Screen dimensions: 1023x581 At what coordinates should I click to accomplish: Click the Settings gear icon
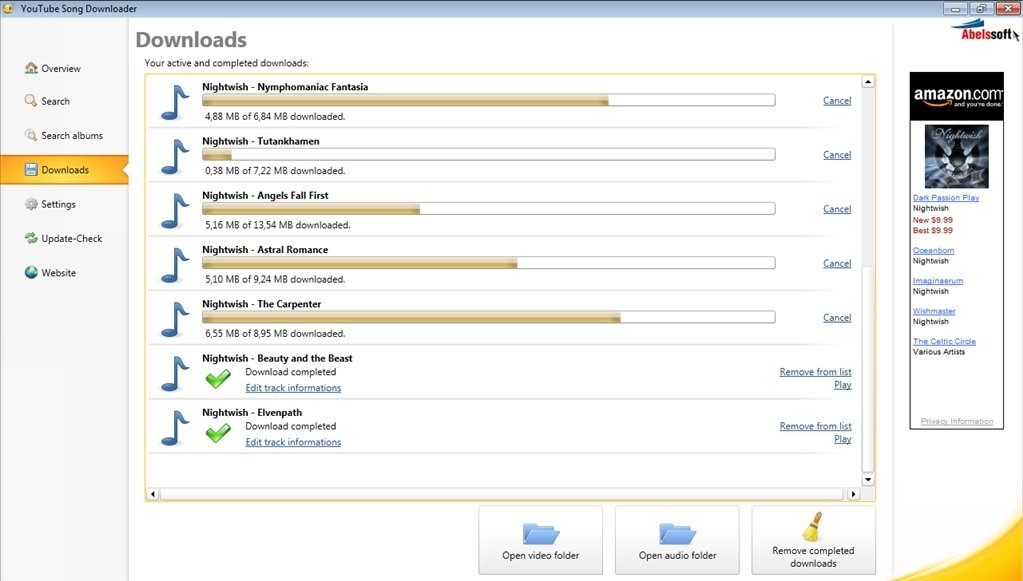pyautogui.click(x=31, y=204)
